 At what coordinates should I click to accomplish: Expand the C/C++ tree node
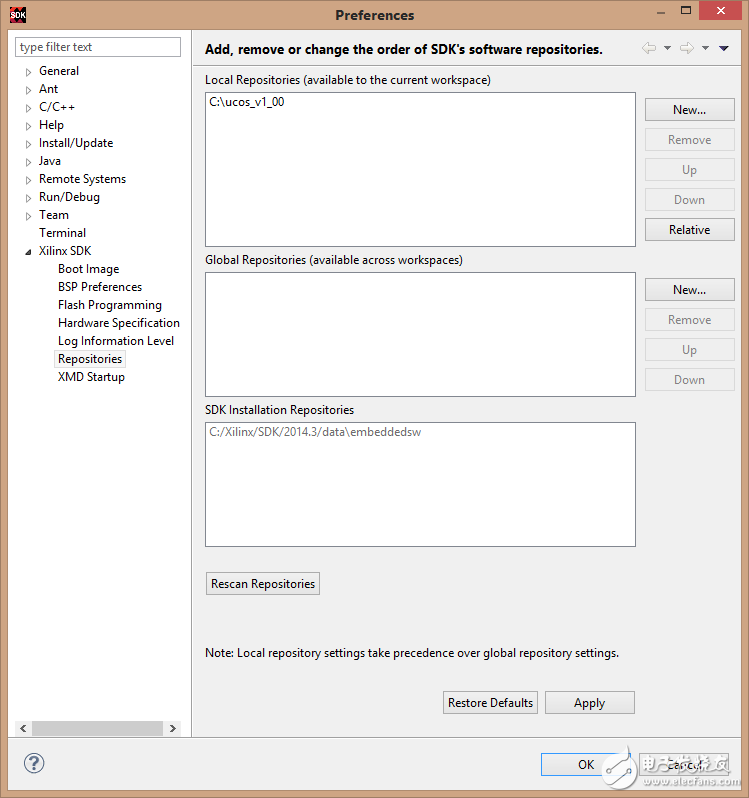[28, 108]
